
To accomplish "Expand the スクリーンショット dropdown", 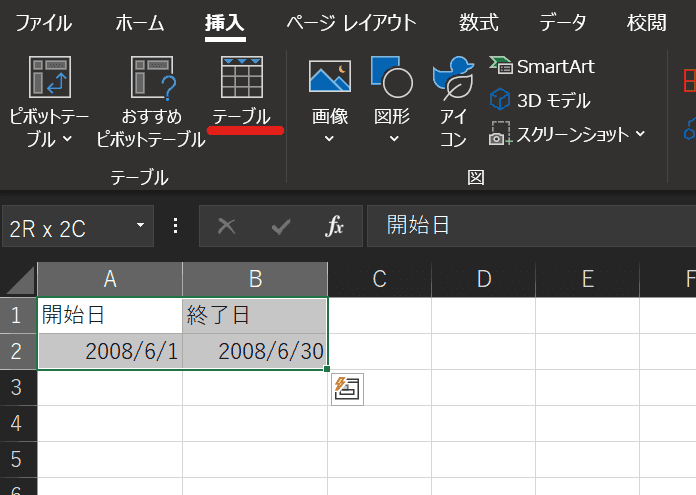I will (640, 134).
